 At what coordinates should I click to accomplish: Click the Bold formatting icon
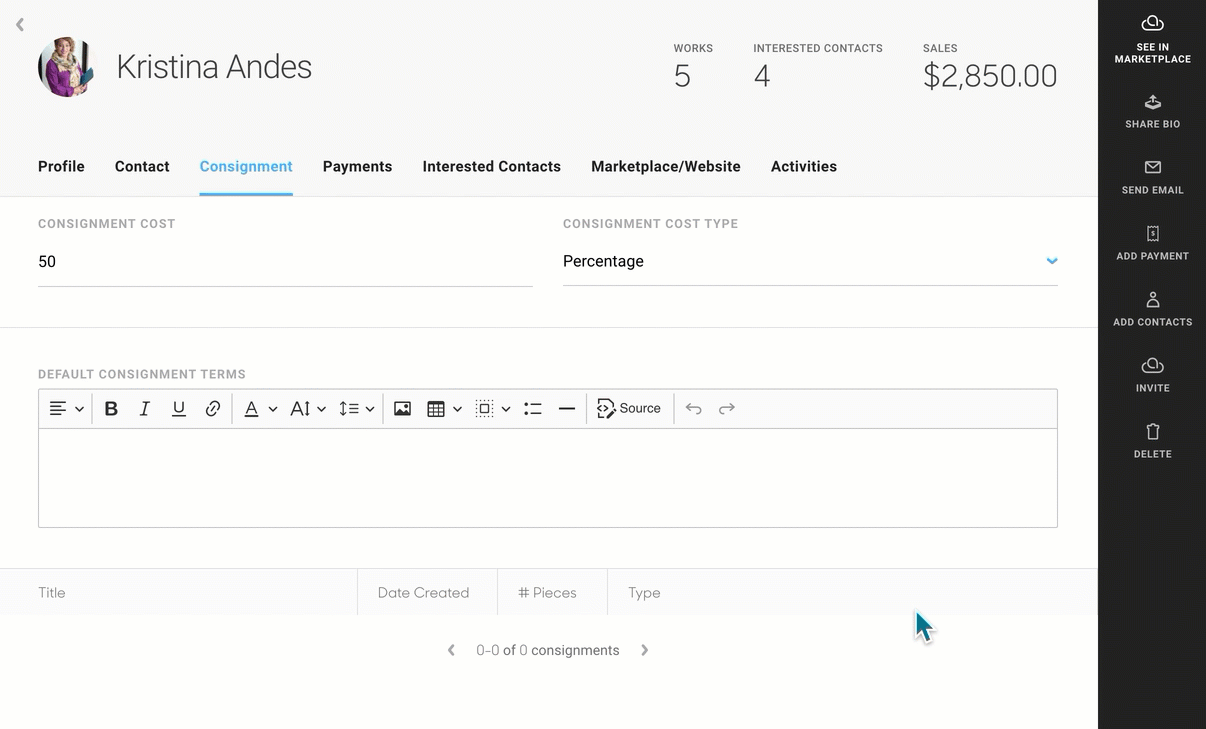tap(111, 409)
